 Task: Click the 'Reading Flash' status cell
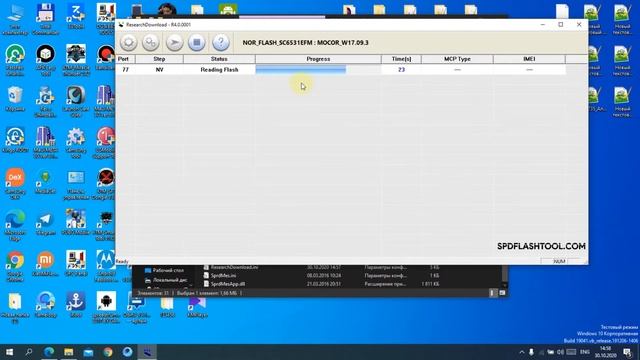[219, 70]
